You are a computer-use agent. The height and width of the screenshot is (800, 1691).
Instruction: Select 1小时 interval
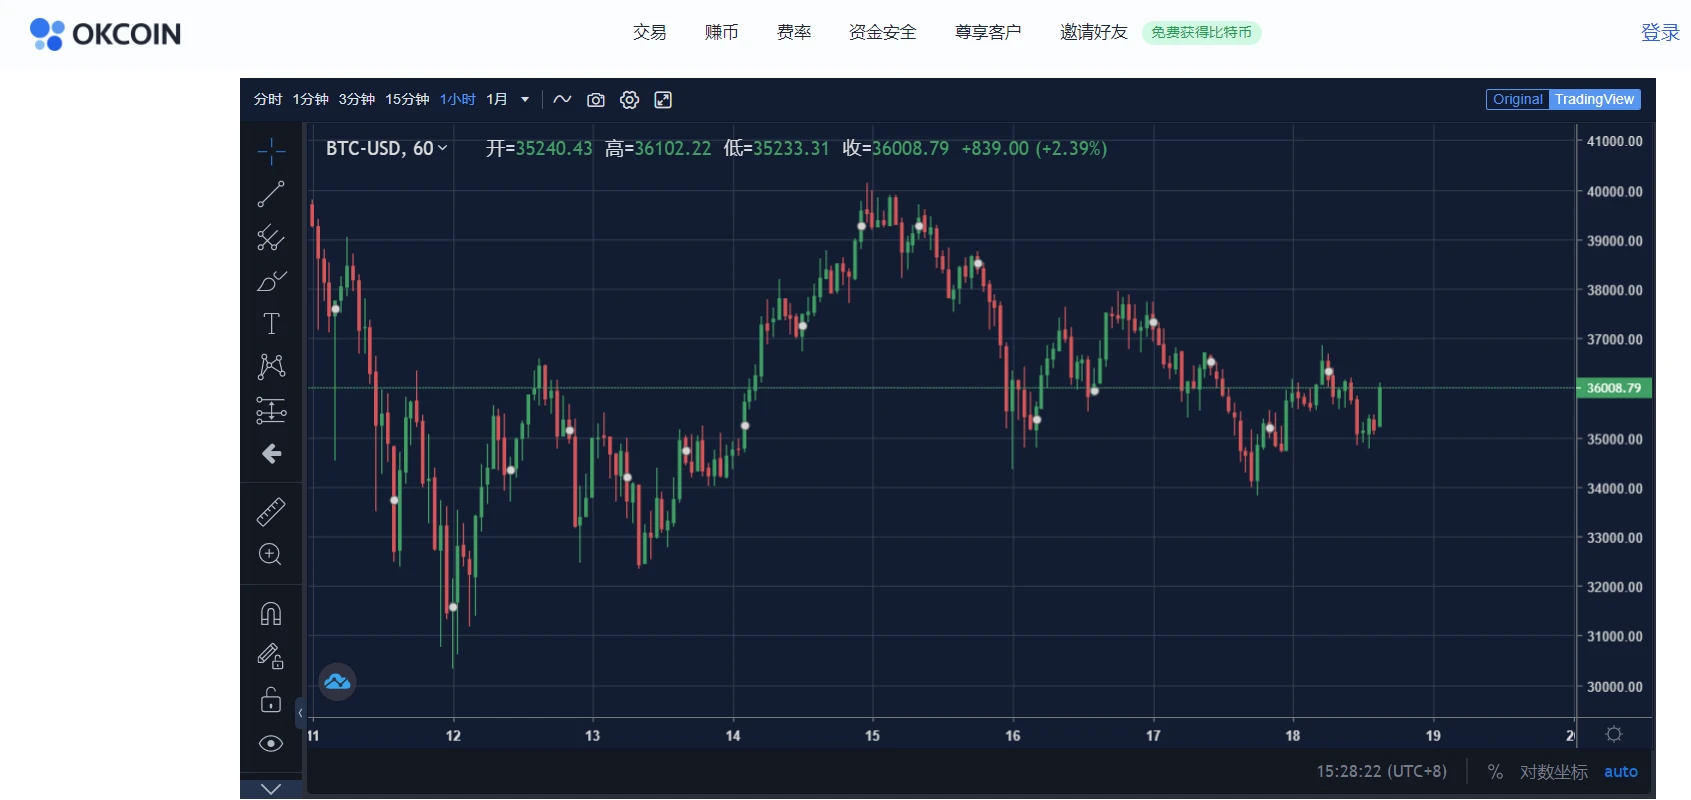tap(457, 99)
